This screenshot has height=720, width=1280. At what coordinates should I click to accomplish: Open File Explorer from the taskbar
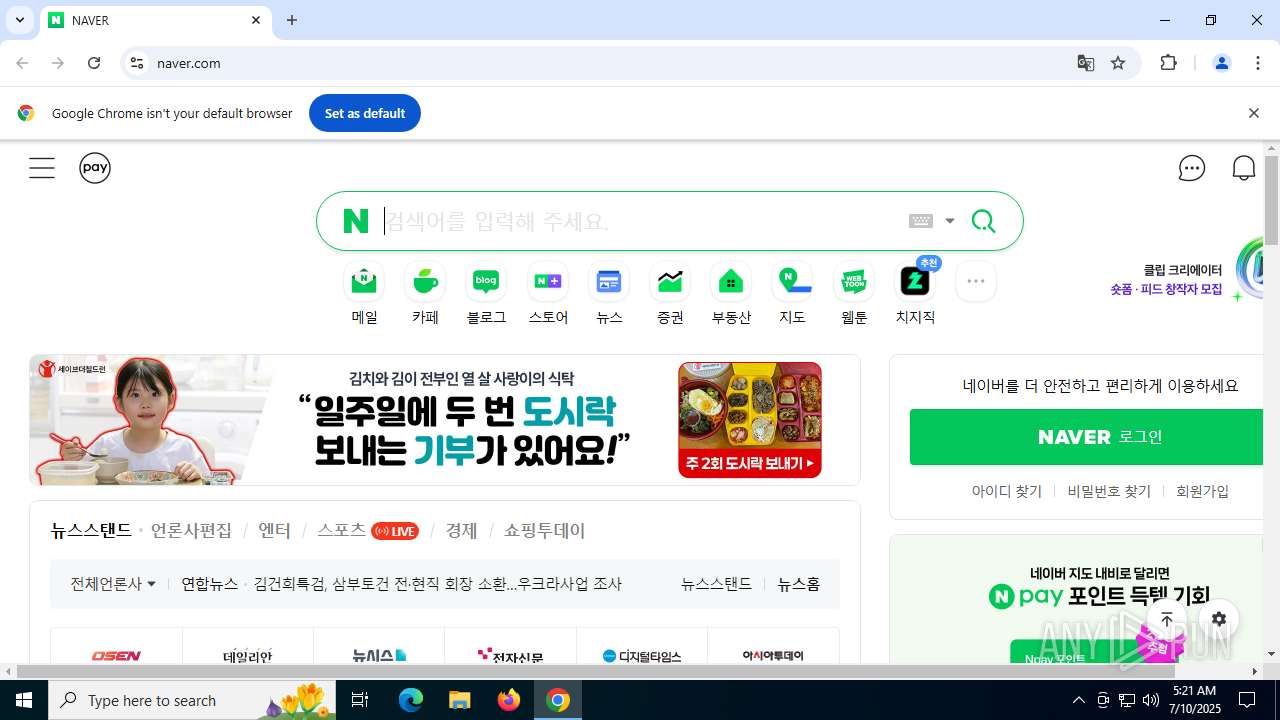click(459, 700)
